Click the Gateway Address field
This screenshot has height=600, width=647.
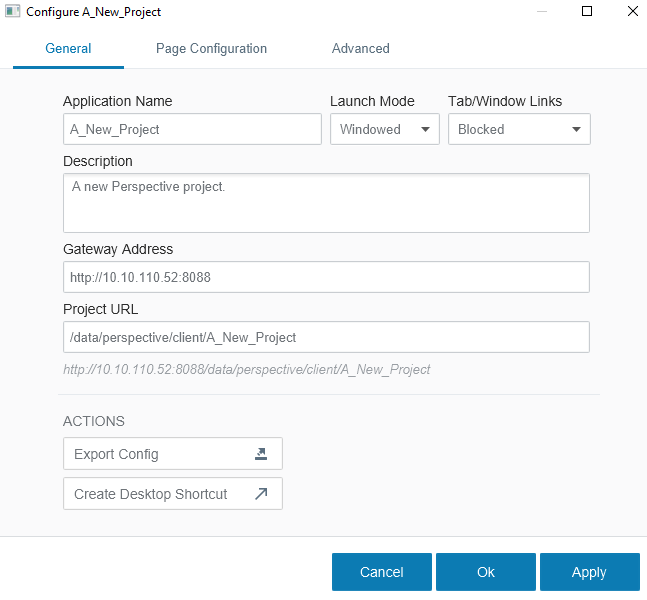326,277
